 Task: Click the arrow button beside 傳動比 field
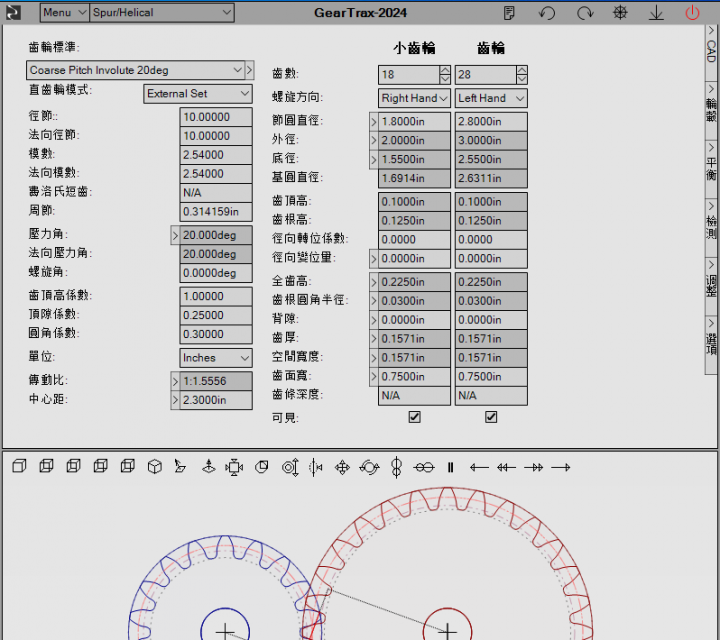175,381
